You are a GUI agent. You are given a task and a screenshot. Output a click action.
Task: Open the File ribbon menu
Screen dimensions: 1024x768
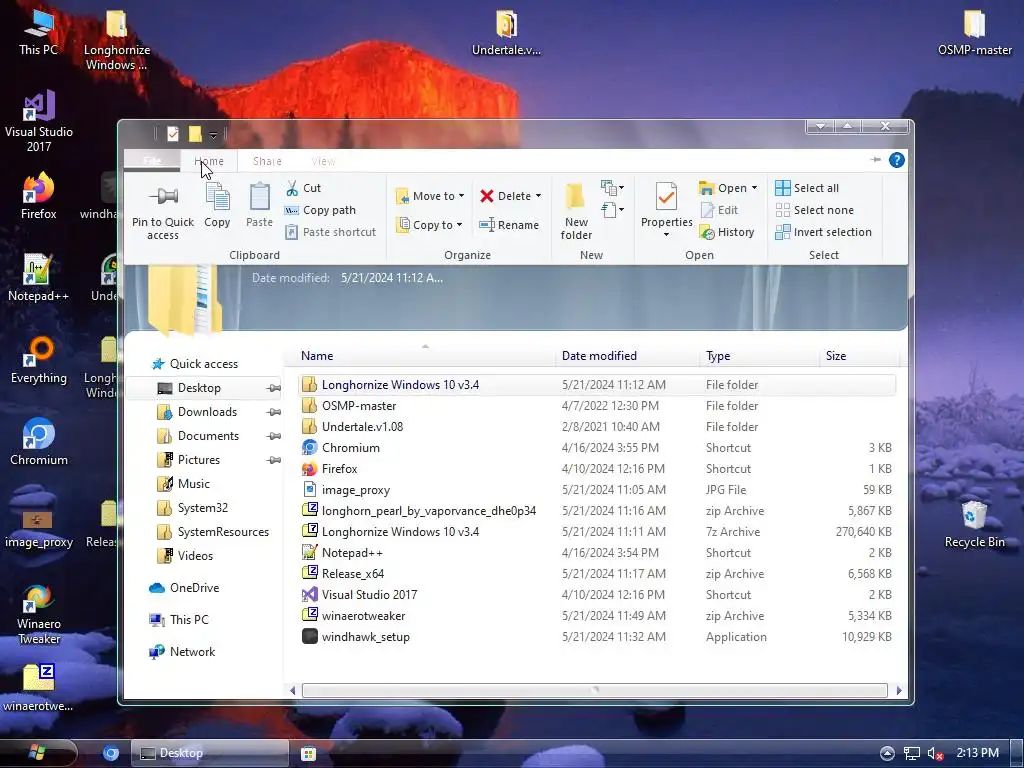[152, 161]
